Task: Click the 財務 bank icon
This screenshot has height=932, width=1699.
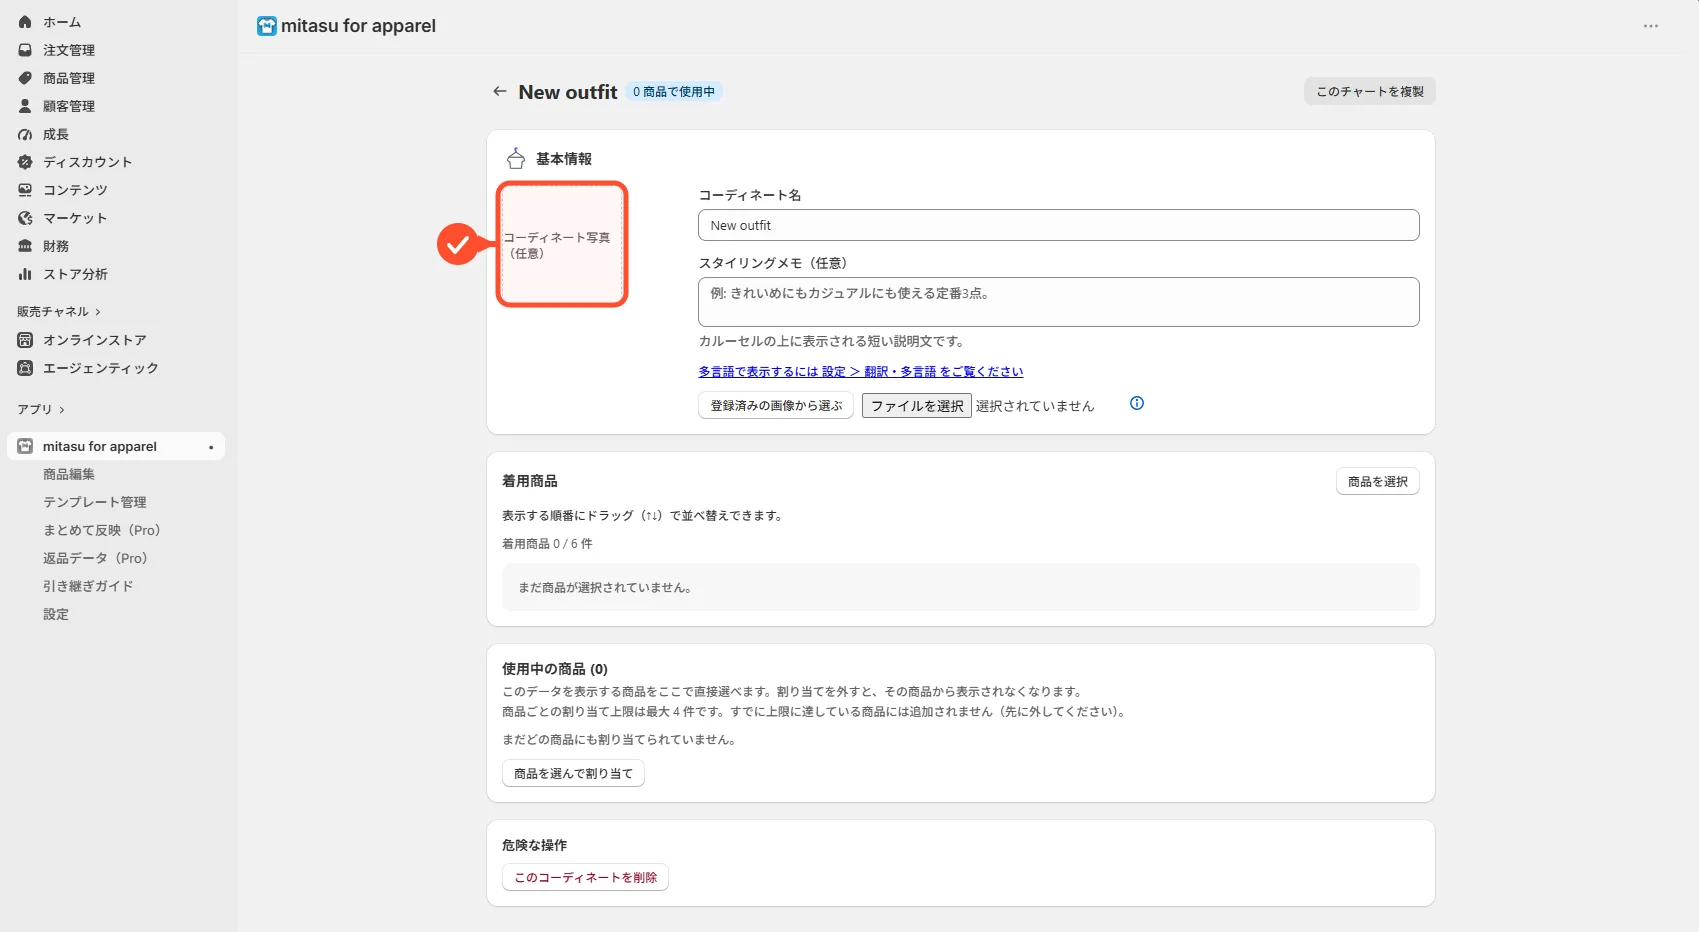Action: tap(25, 246)
